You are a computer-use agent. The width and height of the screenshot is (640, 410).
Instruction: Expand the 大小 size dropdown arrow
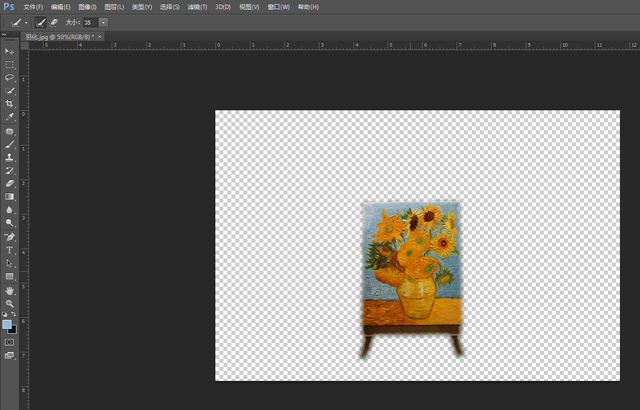(x=103, y=21)
